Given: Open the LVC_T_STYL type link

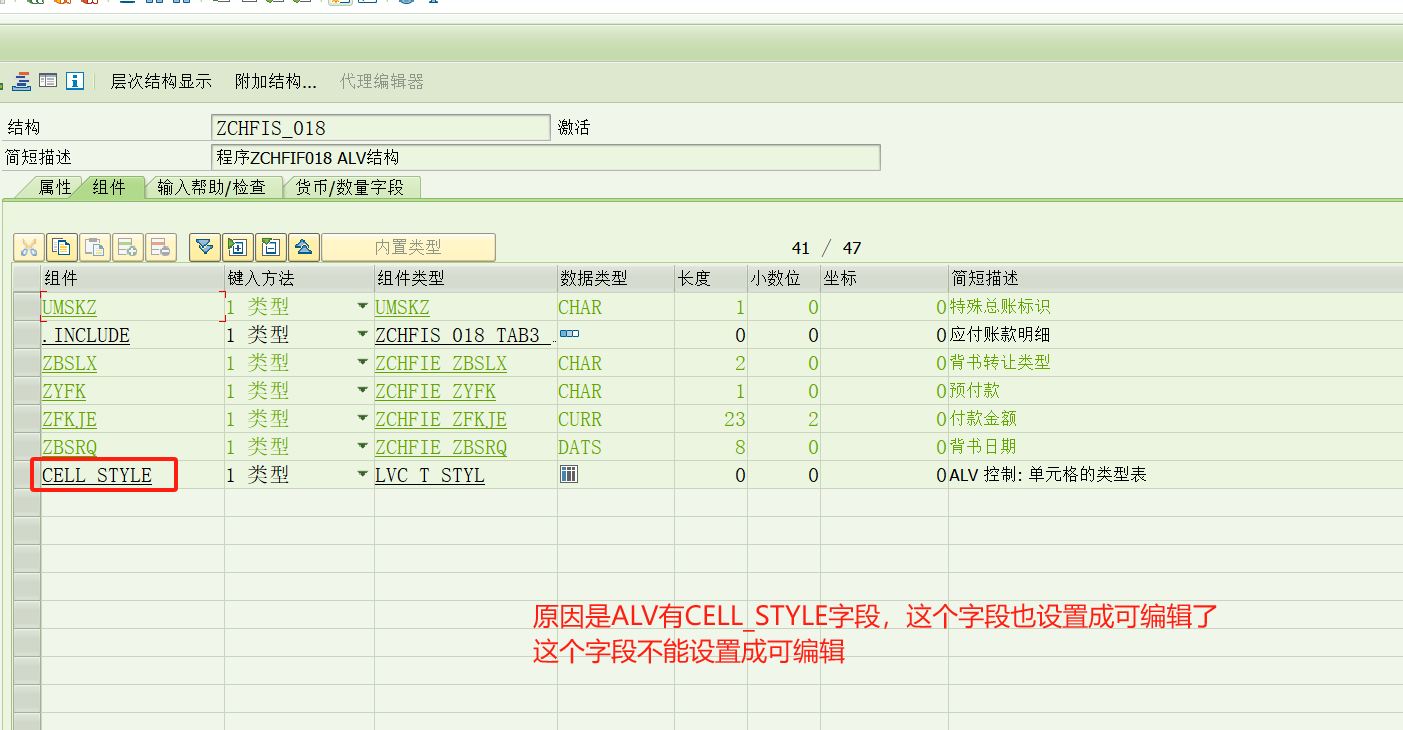Looking at the screenshot, I should 430,474.
